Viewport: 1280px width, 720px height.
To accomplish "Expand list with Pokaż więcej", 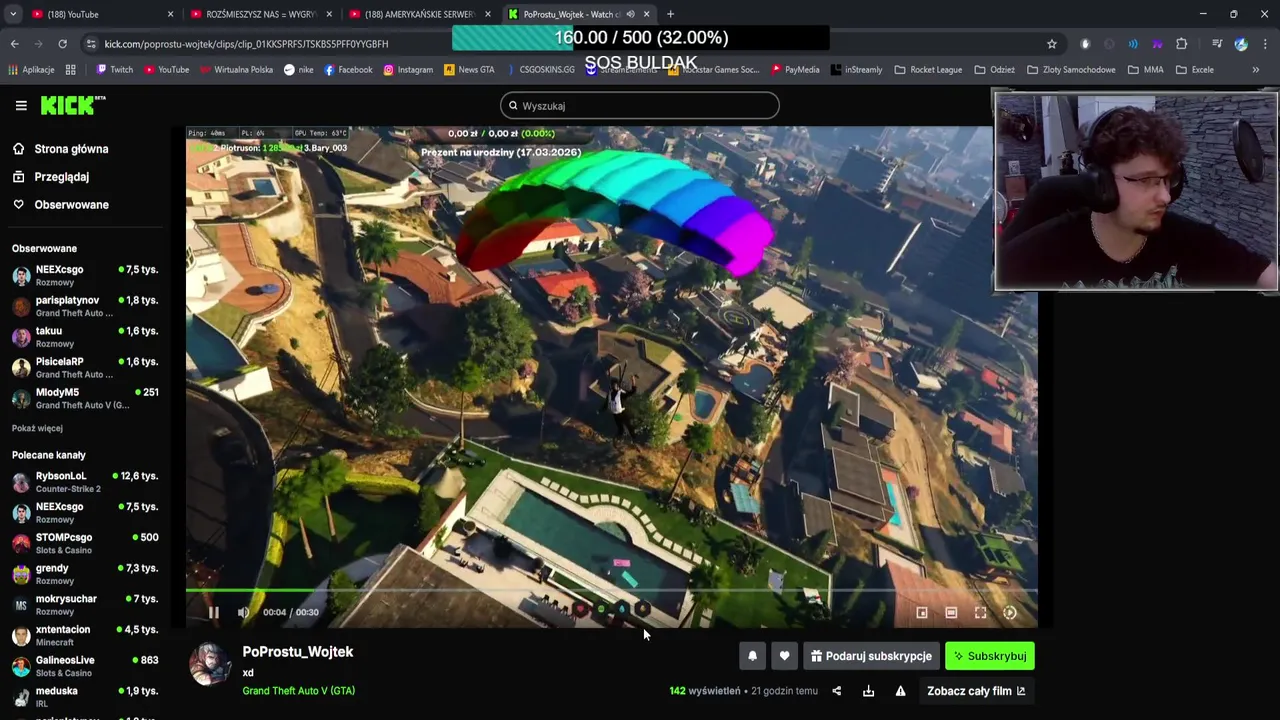I will (x=37, y=428).
